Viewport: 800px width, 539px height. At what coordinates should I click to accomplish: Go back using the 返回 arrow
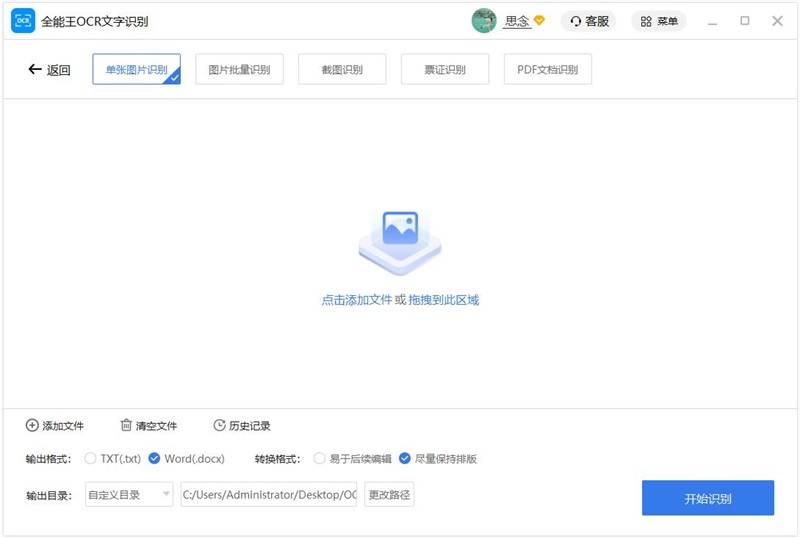[x=49, y=69]
